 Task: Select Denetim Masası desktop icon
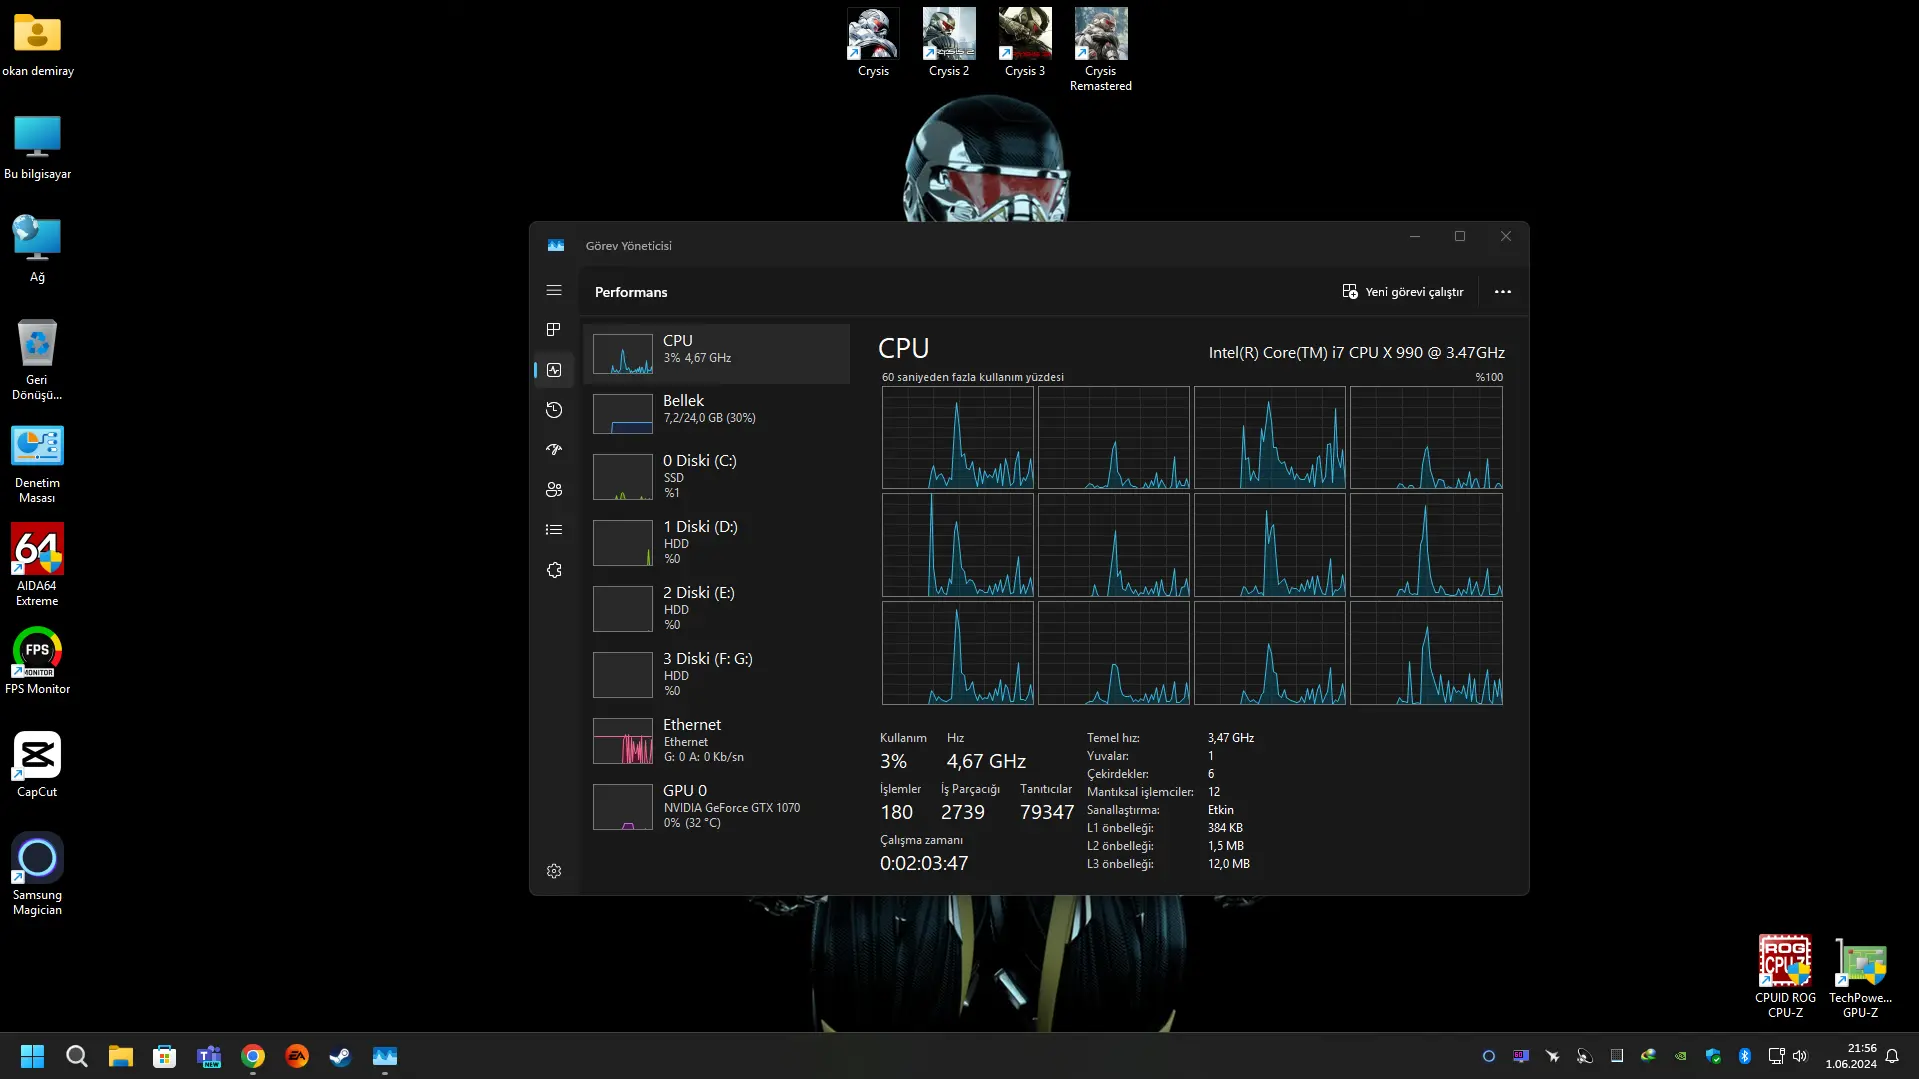37,465
